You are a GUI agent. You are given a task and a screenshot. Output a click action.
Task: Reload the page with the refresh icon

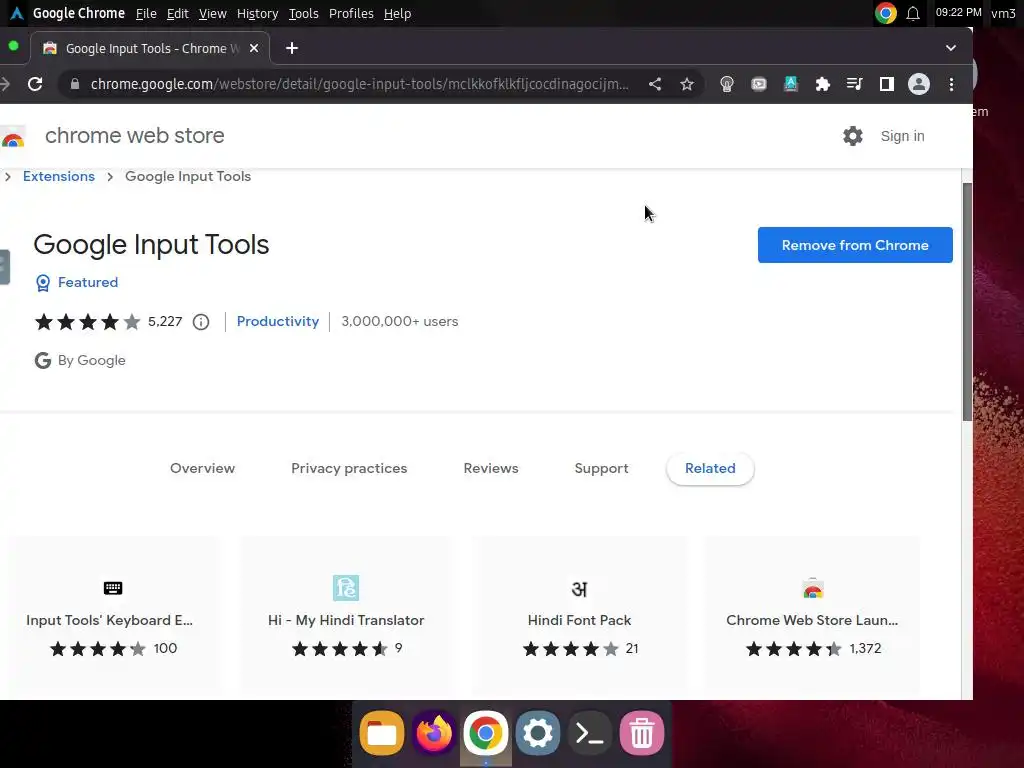click(35, 84)
